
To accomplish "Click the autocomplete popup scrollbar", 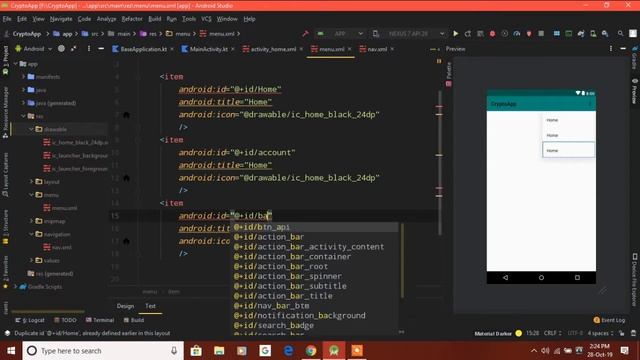I will (x=402, y=260).
